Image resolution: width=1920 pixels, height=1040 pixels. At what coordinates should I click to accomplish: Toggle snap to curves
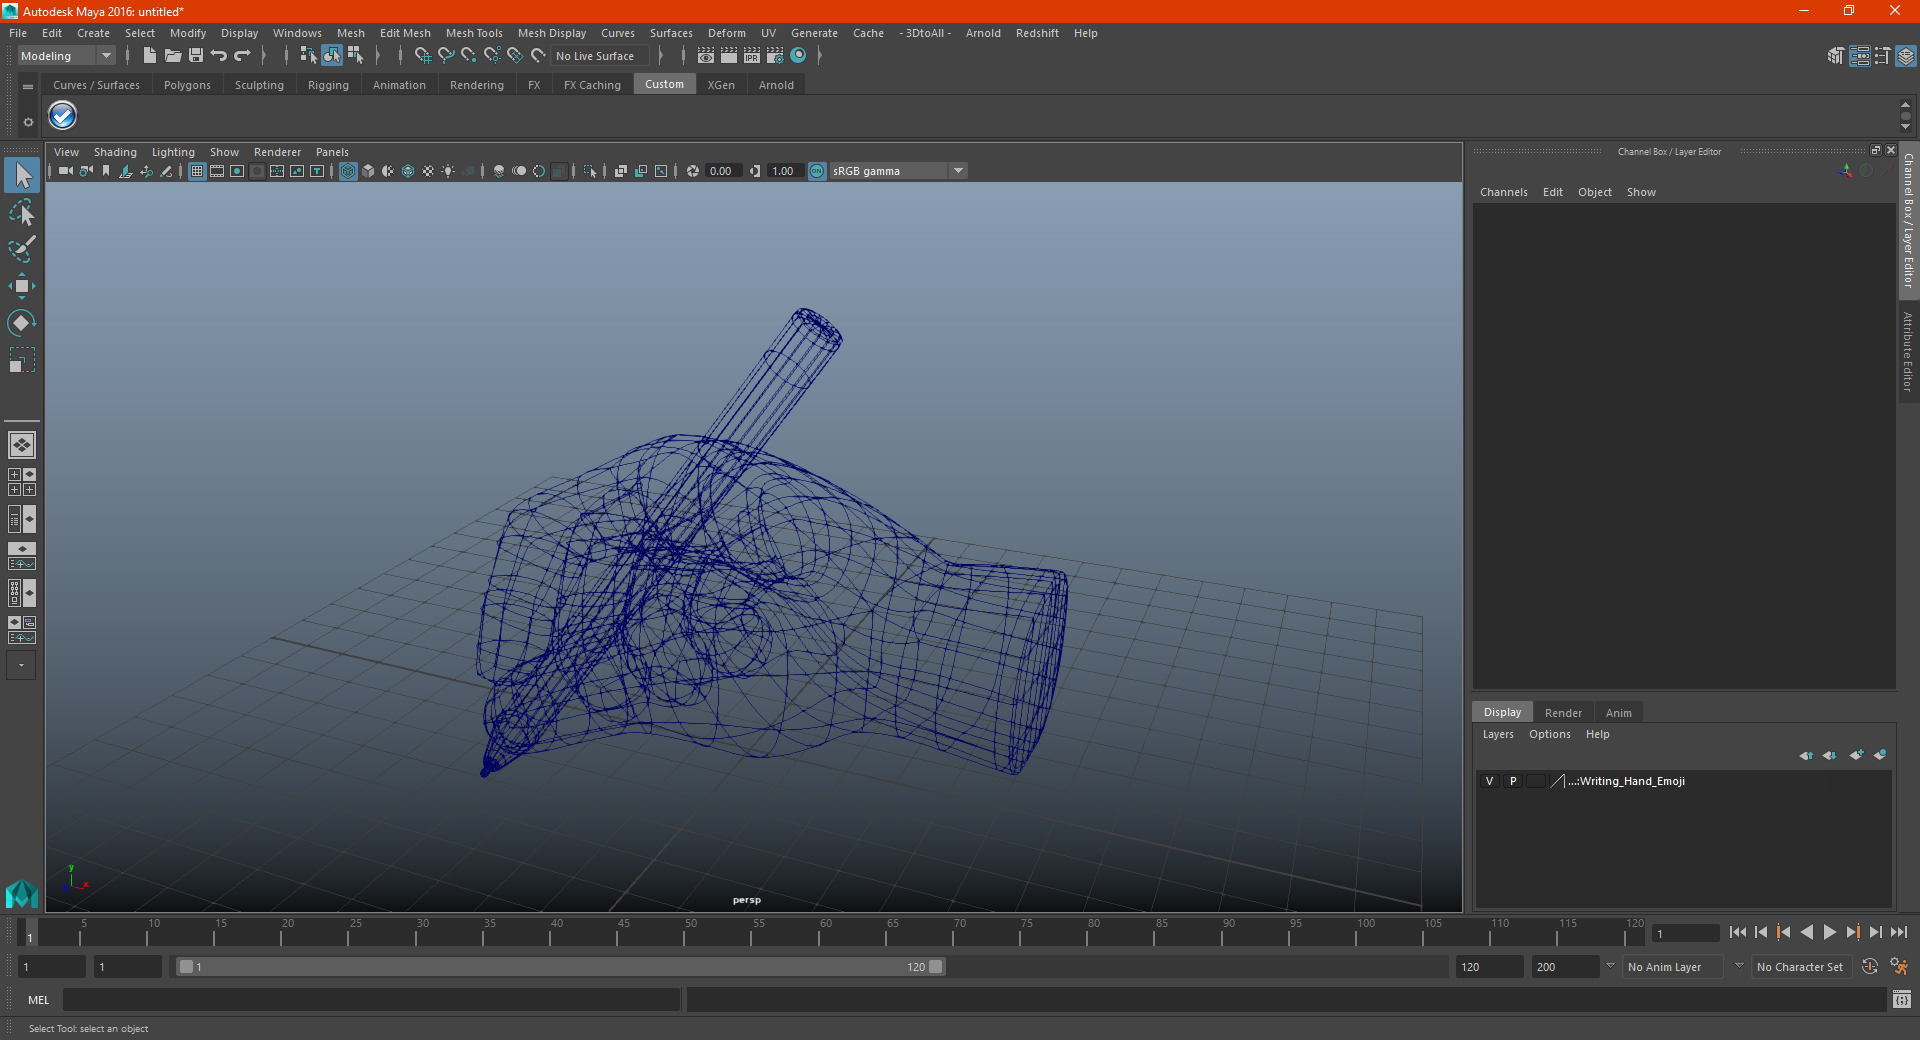(x=446, y=56)
